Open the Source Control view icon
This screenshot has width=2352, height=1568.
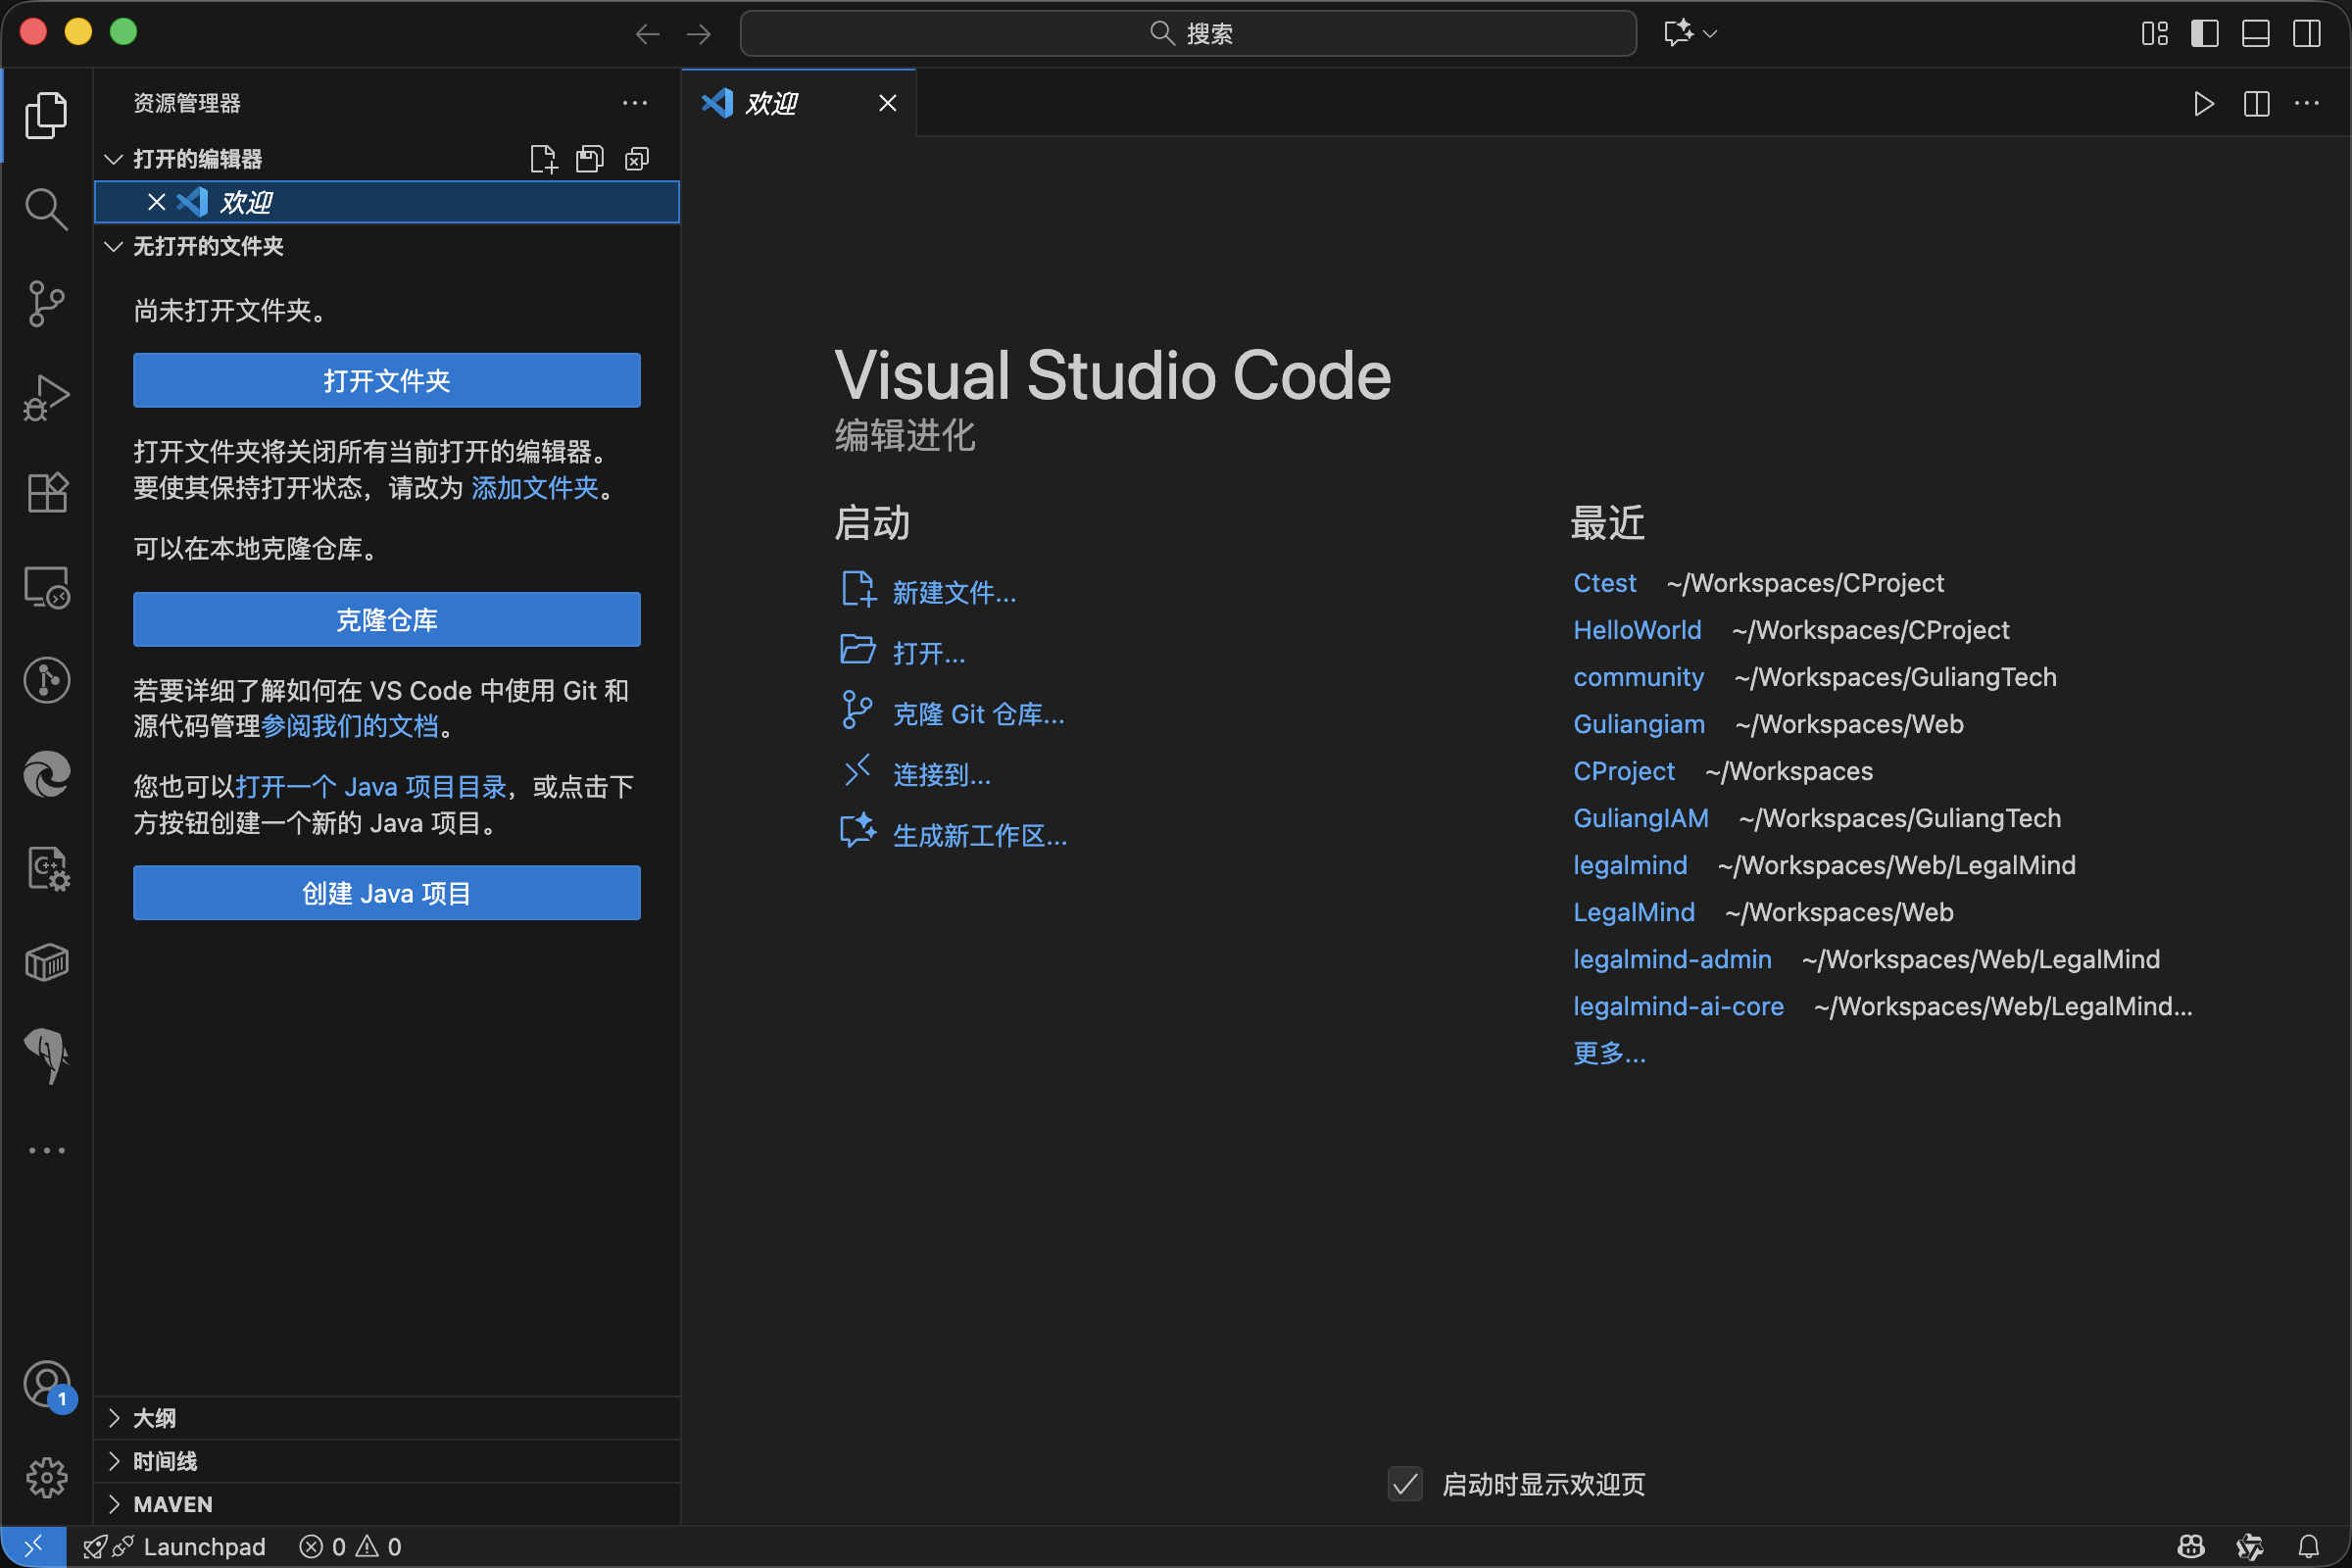[x=46, y=303]
